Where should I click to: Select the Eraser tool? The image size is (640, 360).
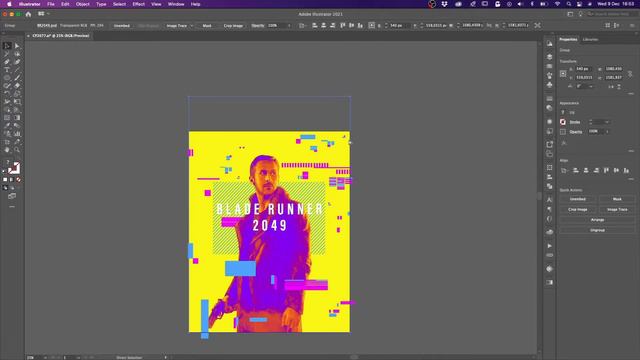pos(17,86)
